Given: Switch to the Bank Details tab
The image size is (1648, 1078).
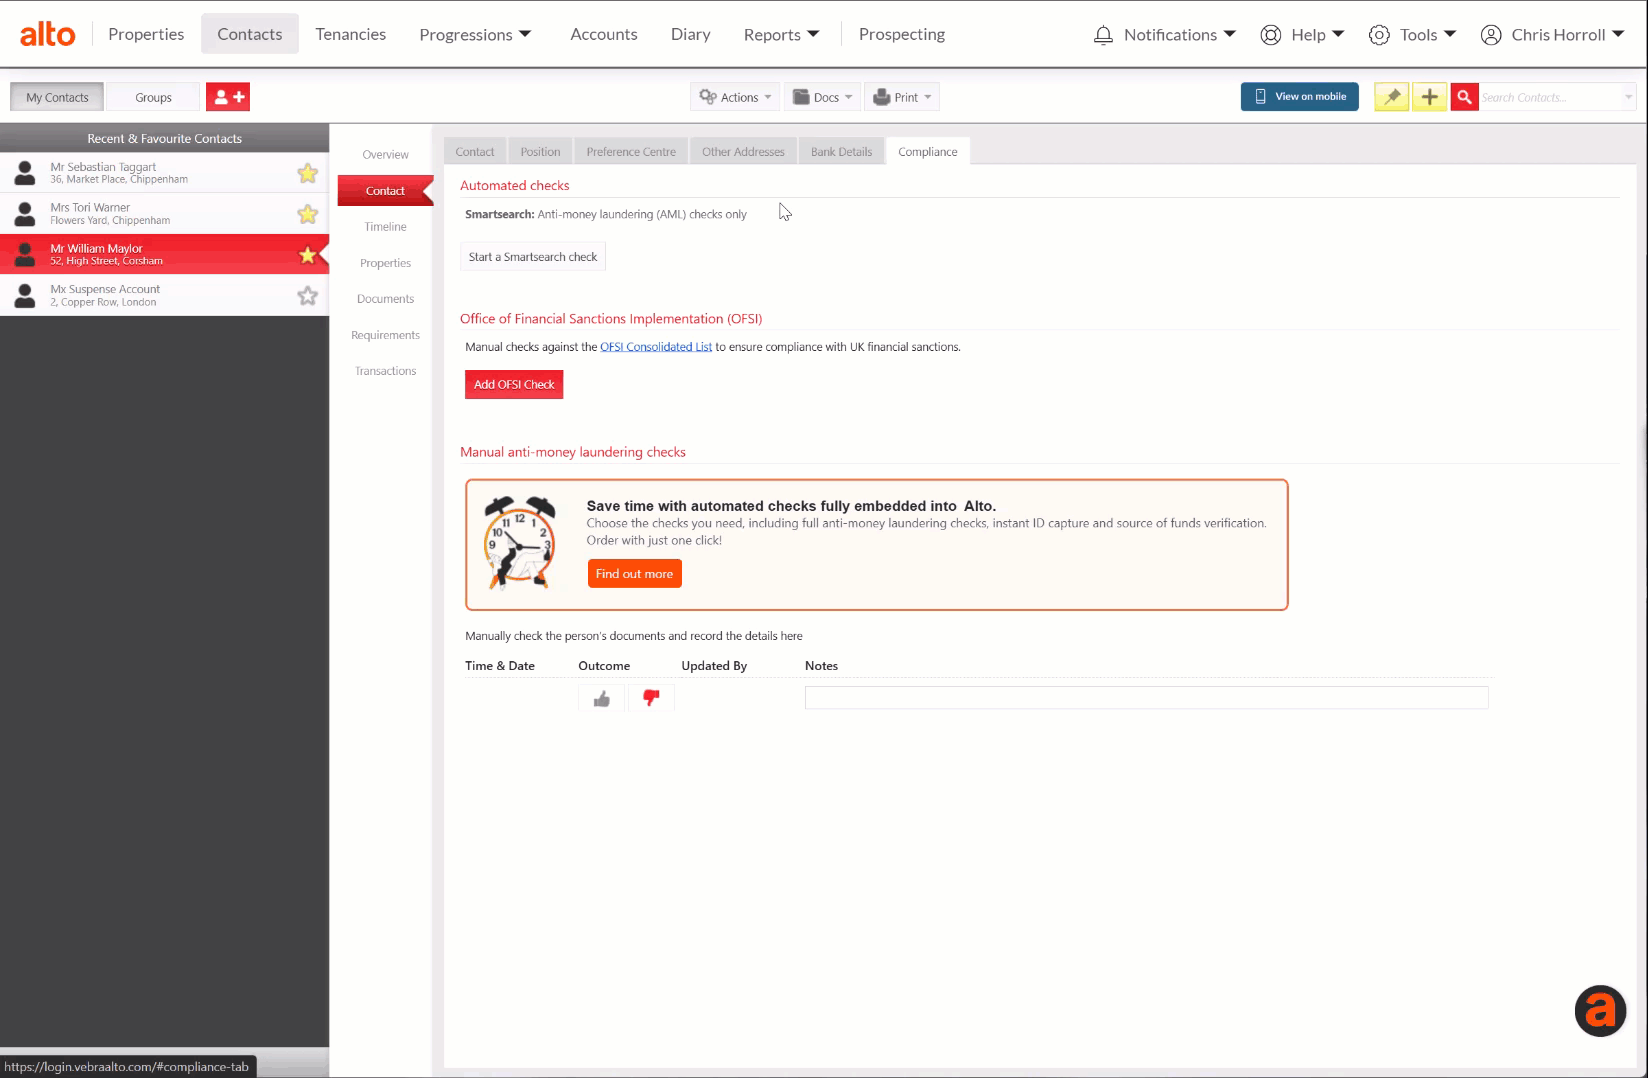Looking at the screenshot, I should (840, 151).
